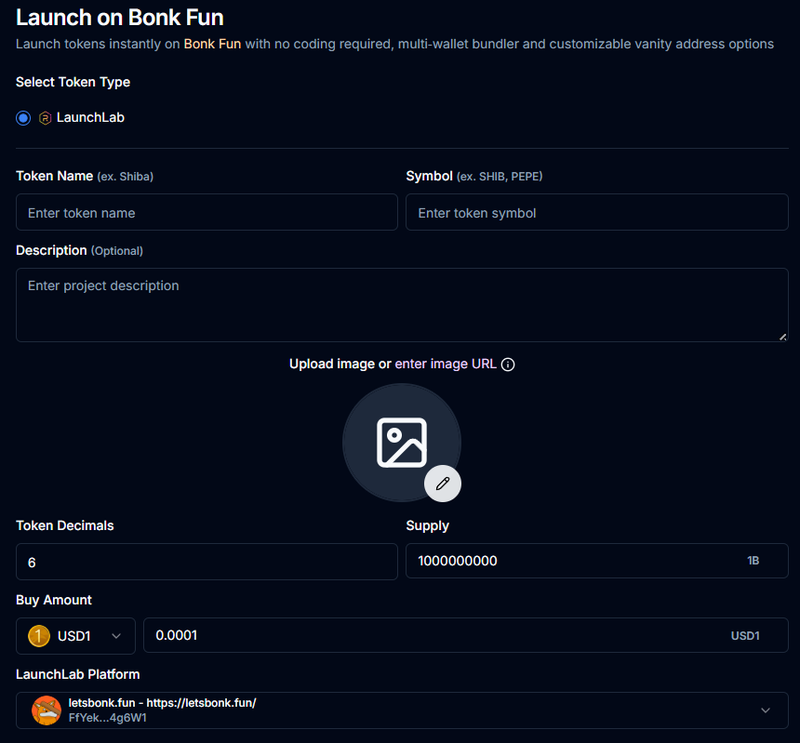
Task: Select the LaunchLab radio button
Action: tap(24, 118)
